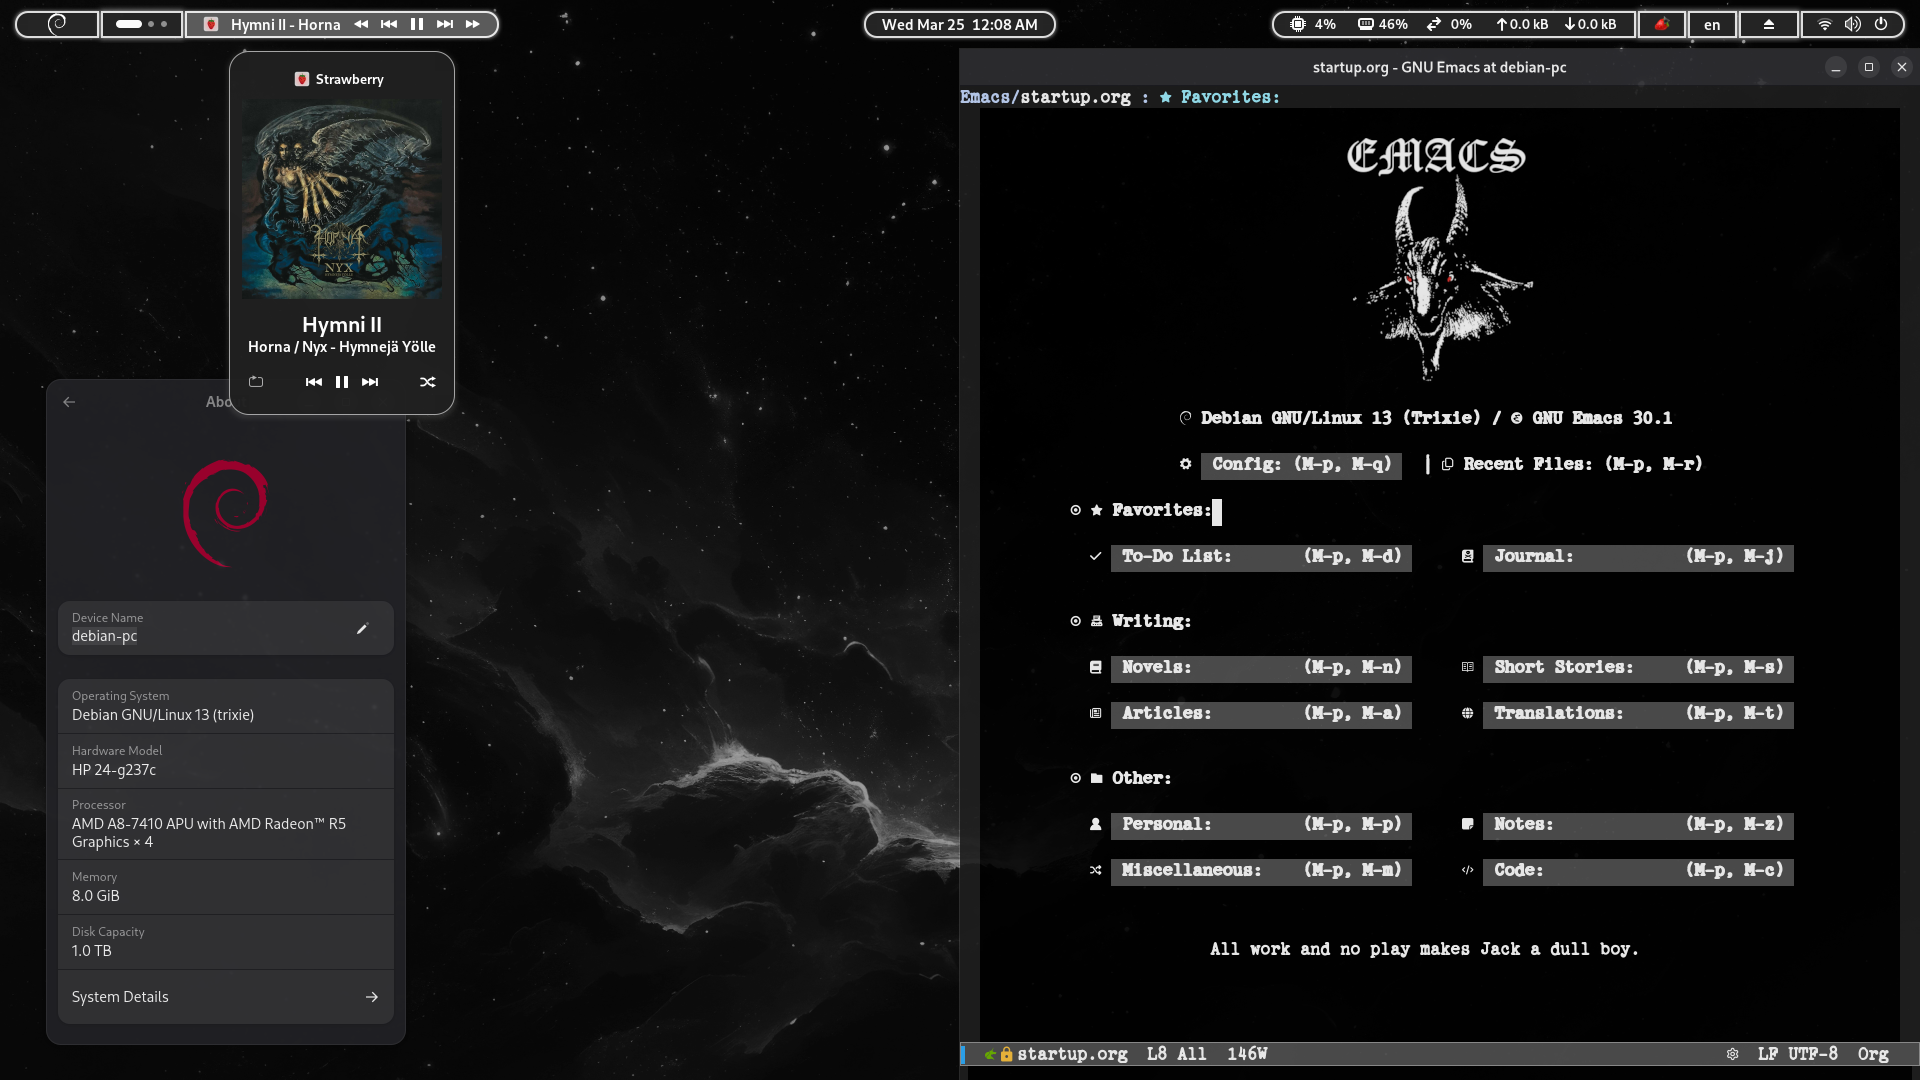Click the Hymni II album cover thumbnail
This screenshot has width=1920, height=1080.
tap(341, 200)
